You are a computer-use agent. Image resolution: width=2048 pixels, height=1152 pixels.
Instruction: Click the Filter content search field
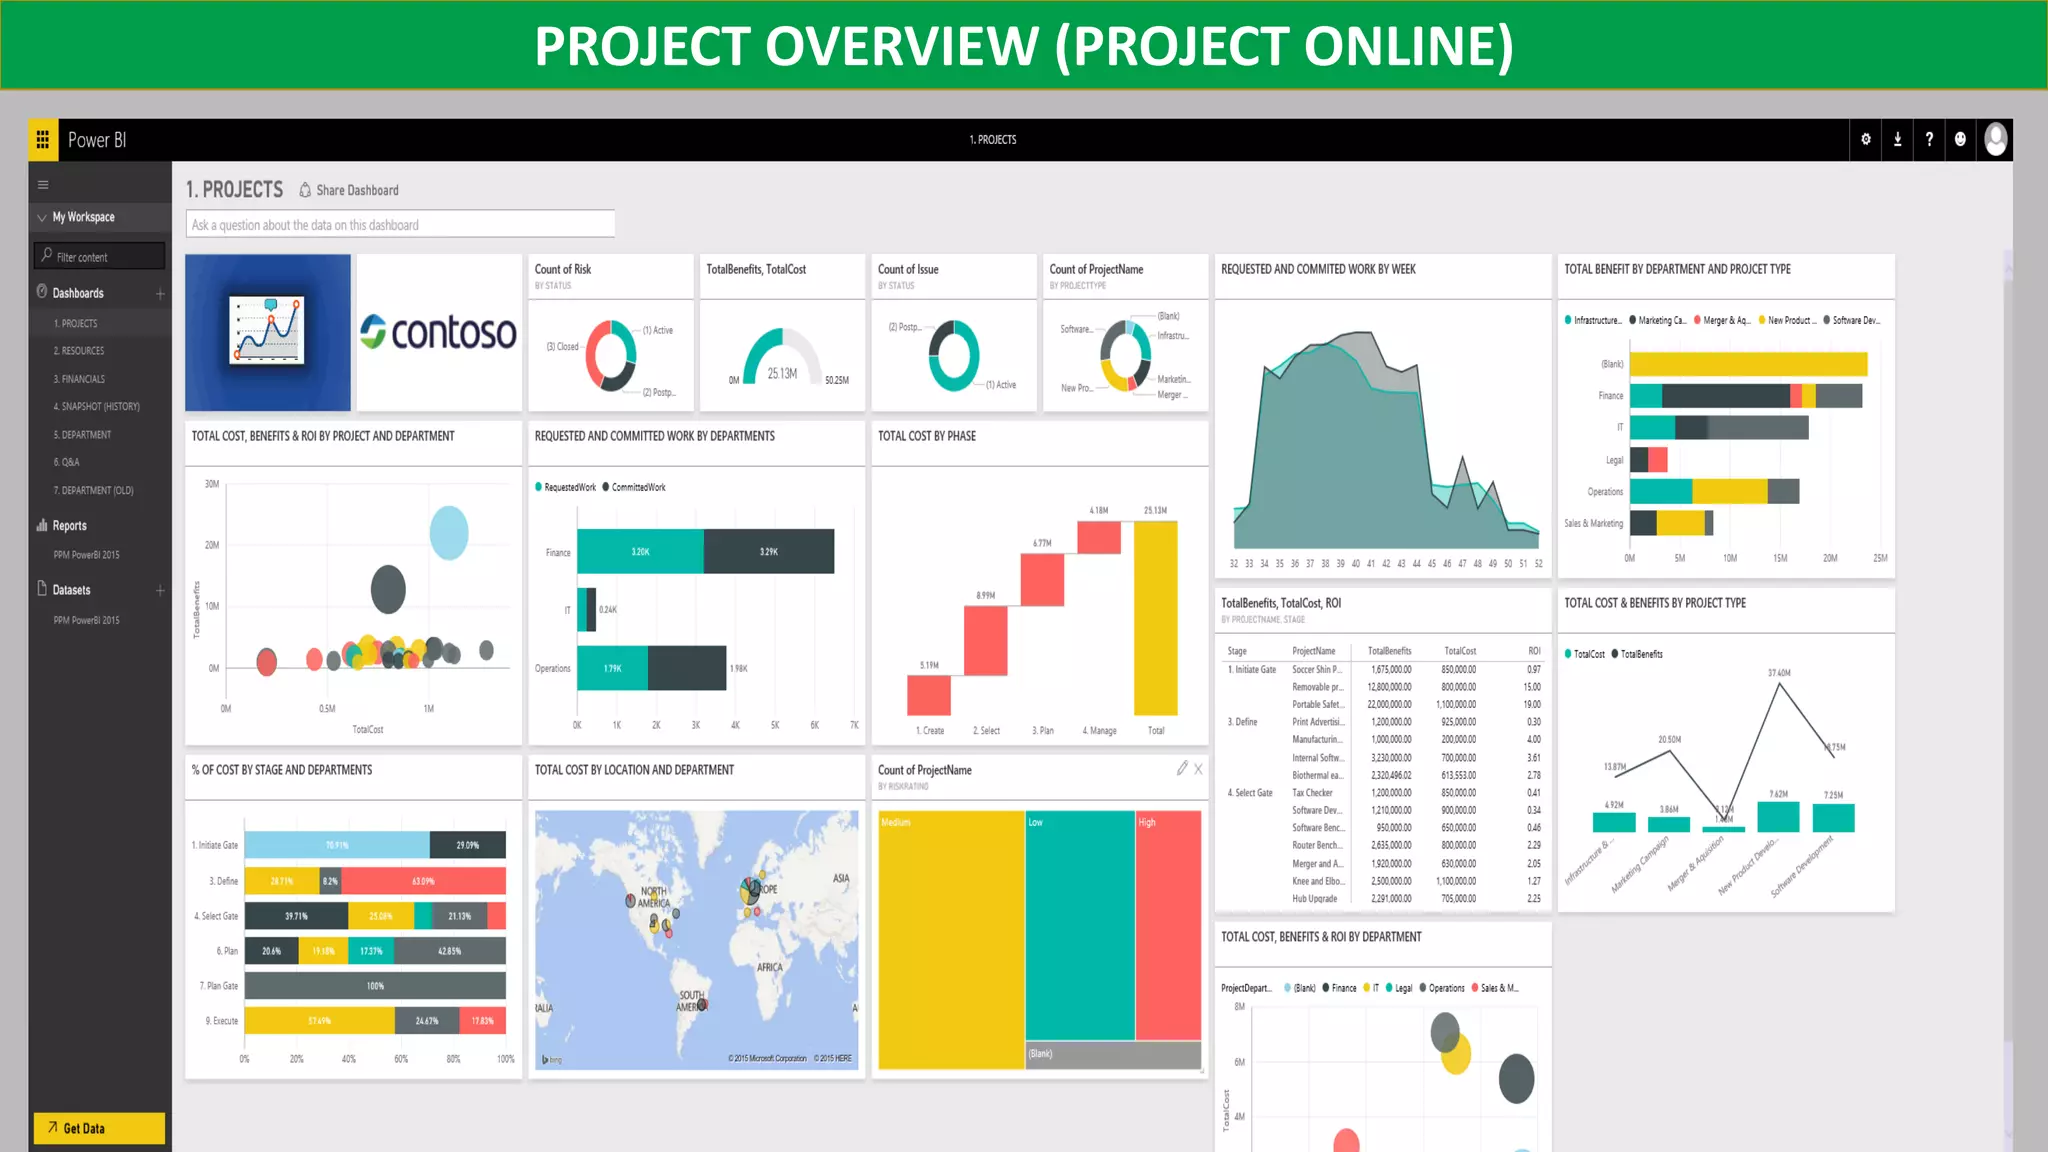[x=99, y=257]
